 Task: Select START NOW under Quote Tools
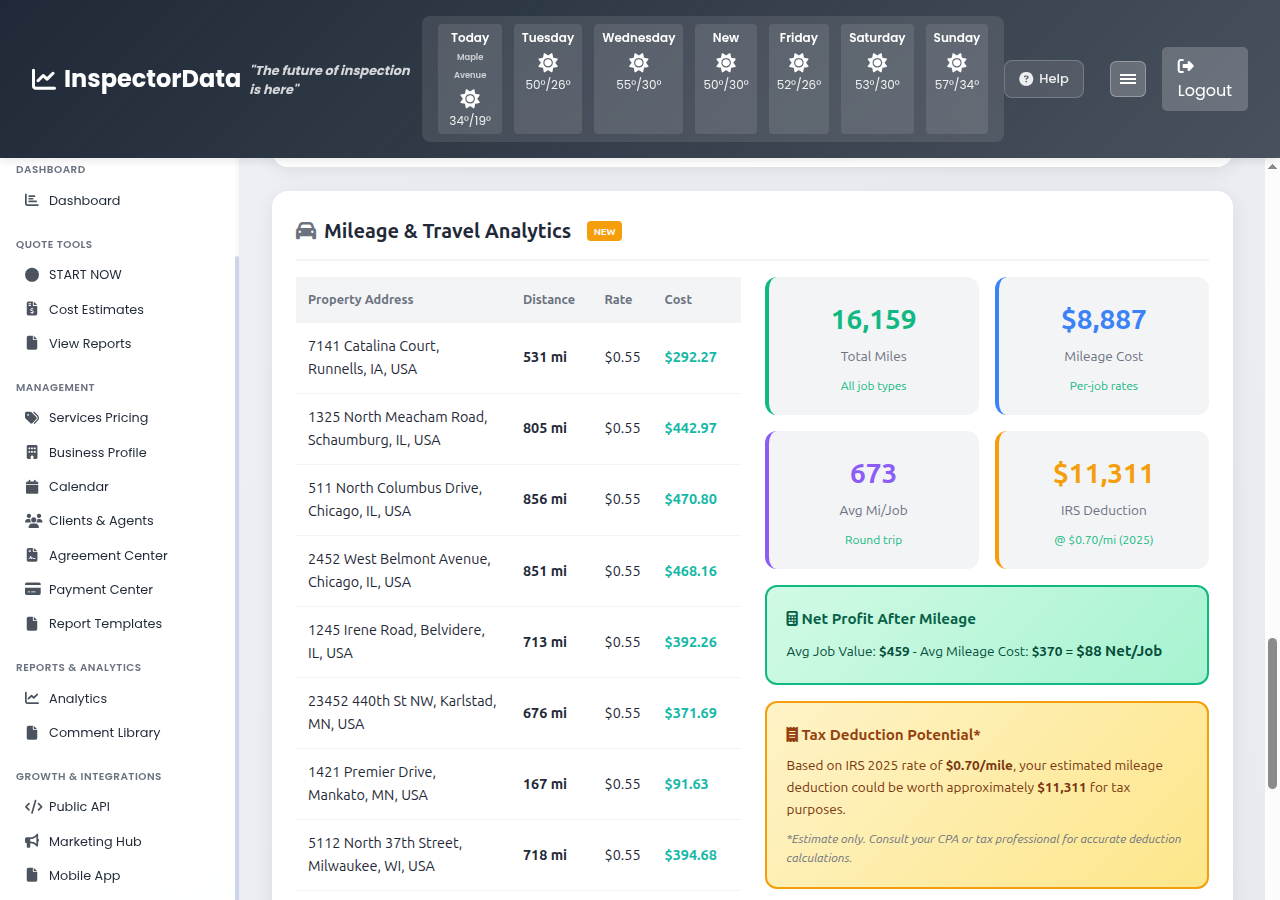[31, 274]
